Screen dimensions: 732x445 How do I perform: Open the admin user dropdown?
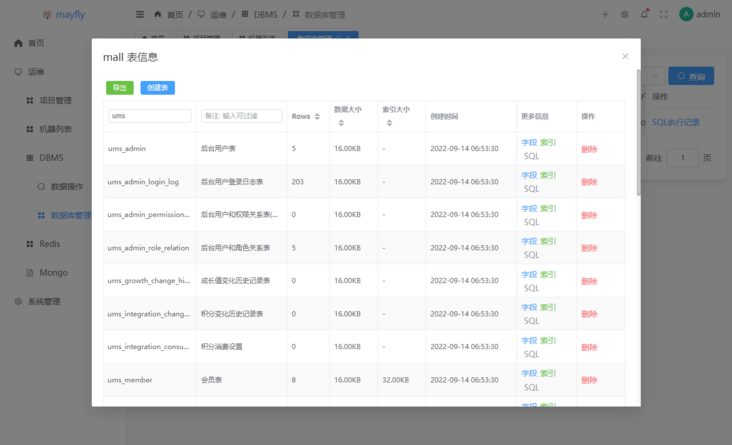pyautogui.click(x=699, y=15)
